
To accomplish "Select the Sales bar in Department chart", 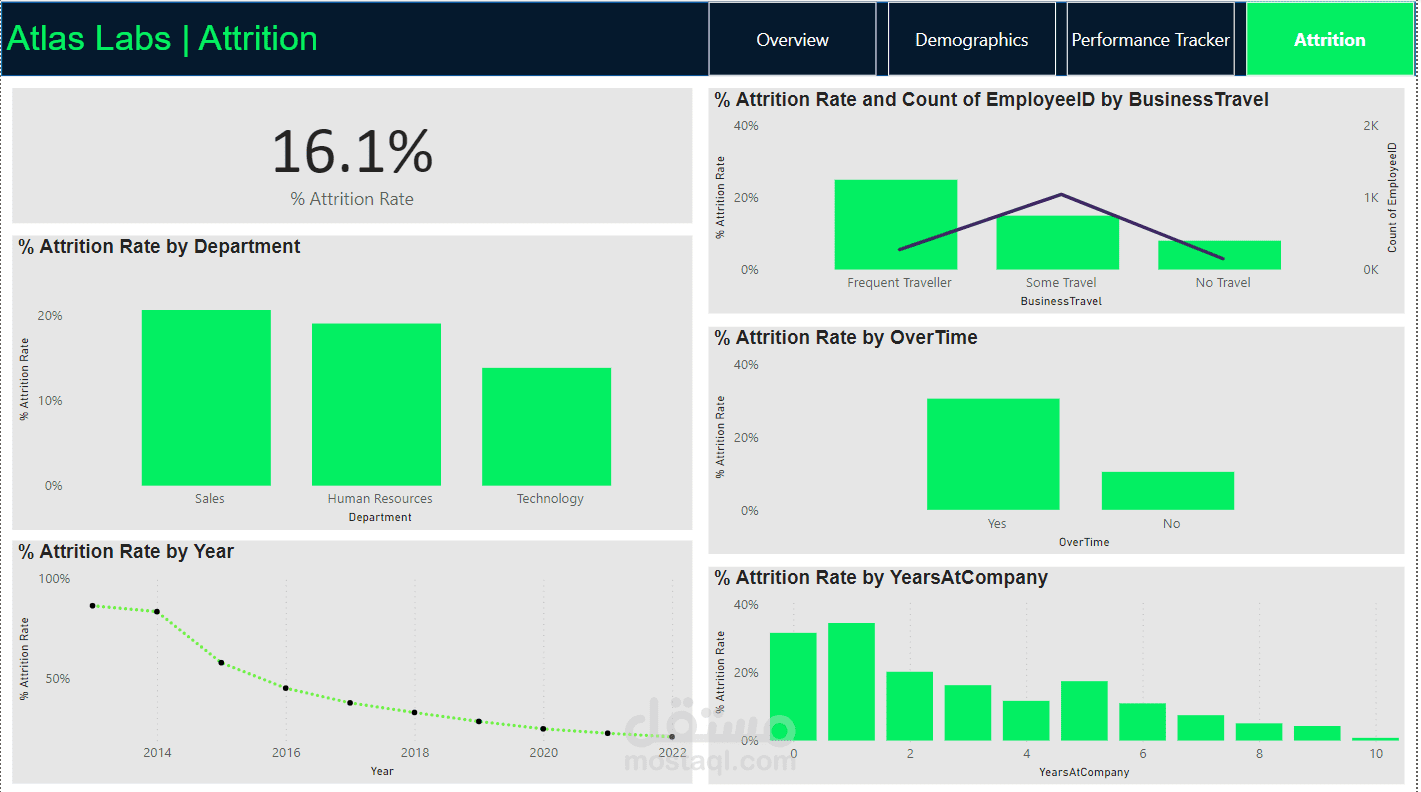I will pos(206,398).
